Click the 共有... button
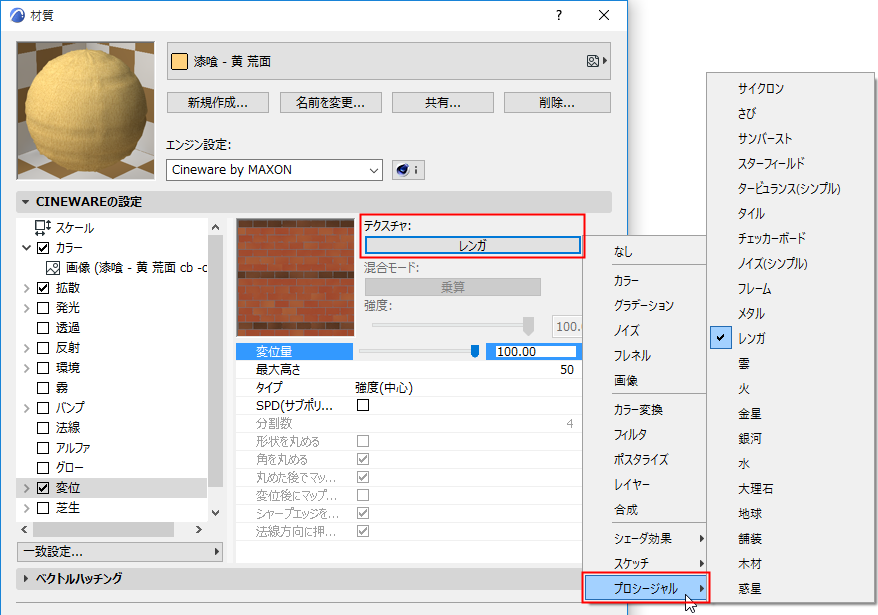 coord(442,103)
